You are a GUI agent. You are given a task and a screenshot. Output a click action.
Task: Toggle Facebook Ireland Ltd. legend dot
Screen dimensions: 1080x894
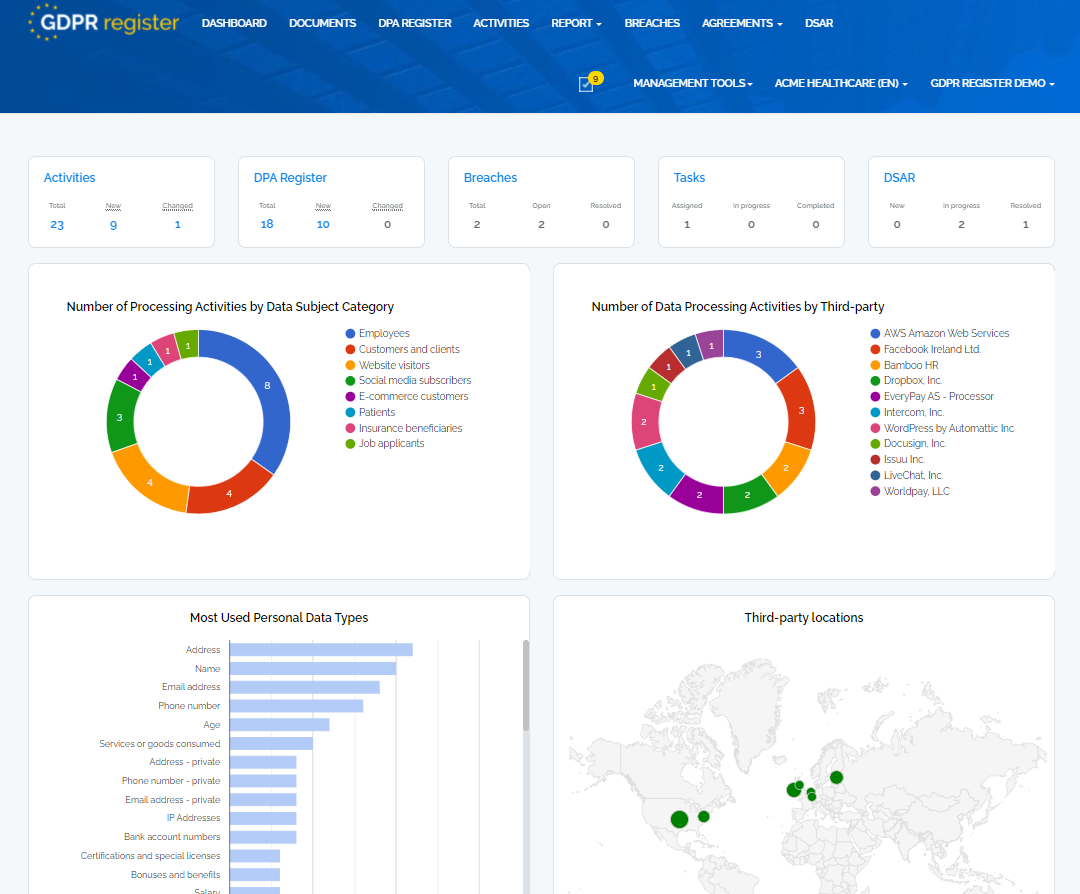click(875, 349)
